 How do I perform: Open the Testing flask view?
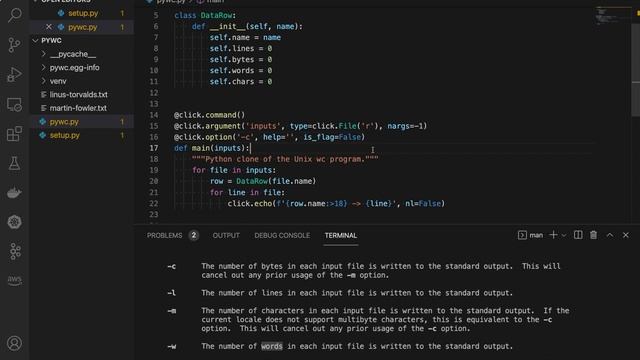[x=15, y=163]
